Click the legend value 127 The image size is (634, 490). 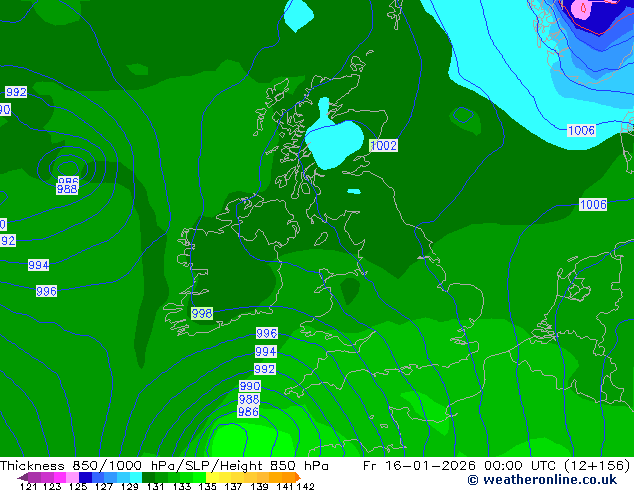coord(104,486)
